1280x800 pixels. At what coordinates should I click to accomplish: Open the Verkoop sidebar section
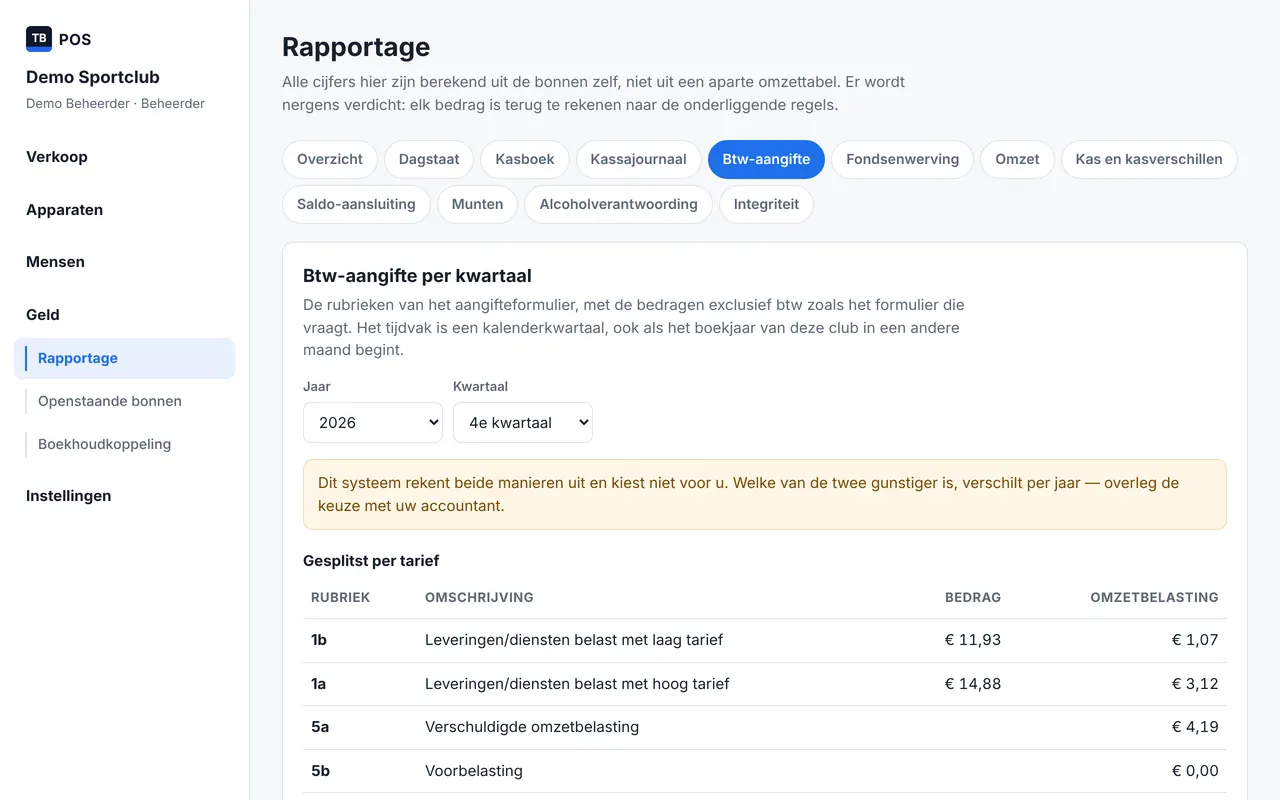57,157
